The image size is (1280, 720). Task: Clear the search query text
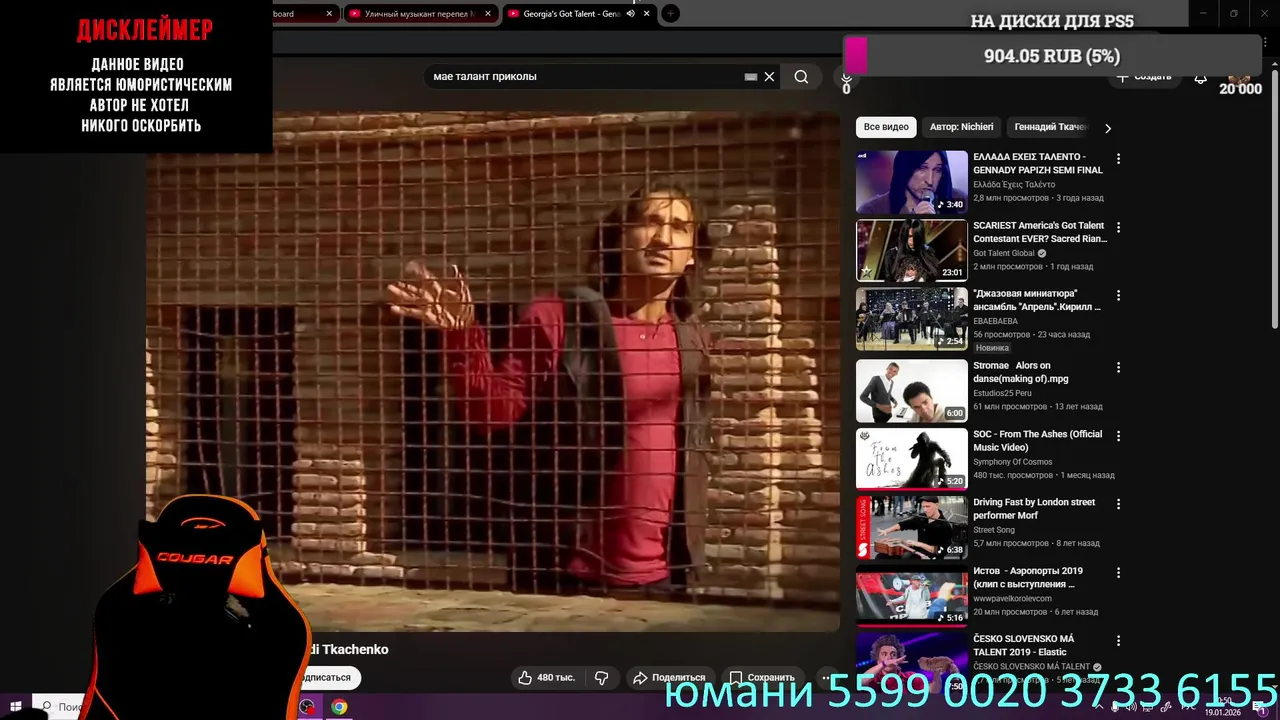pos(769,77)
